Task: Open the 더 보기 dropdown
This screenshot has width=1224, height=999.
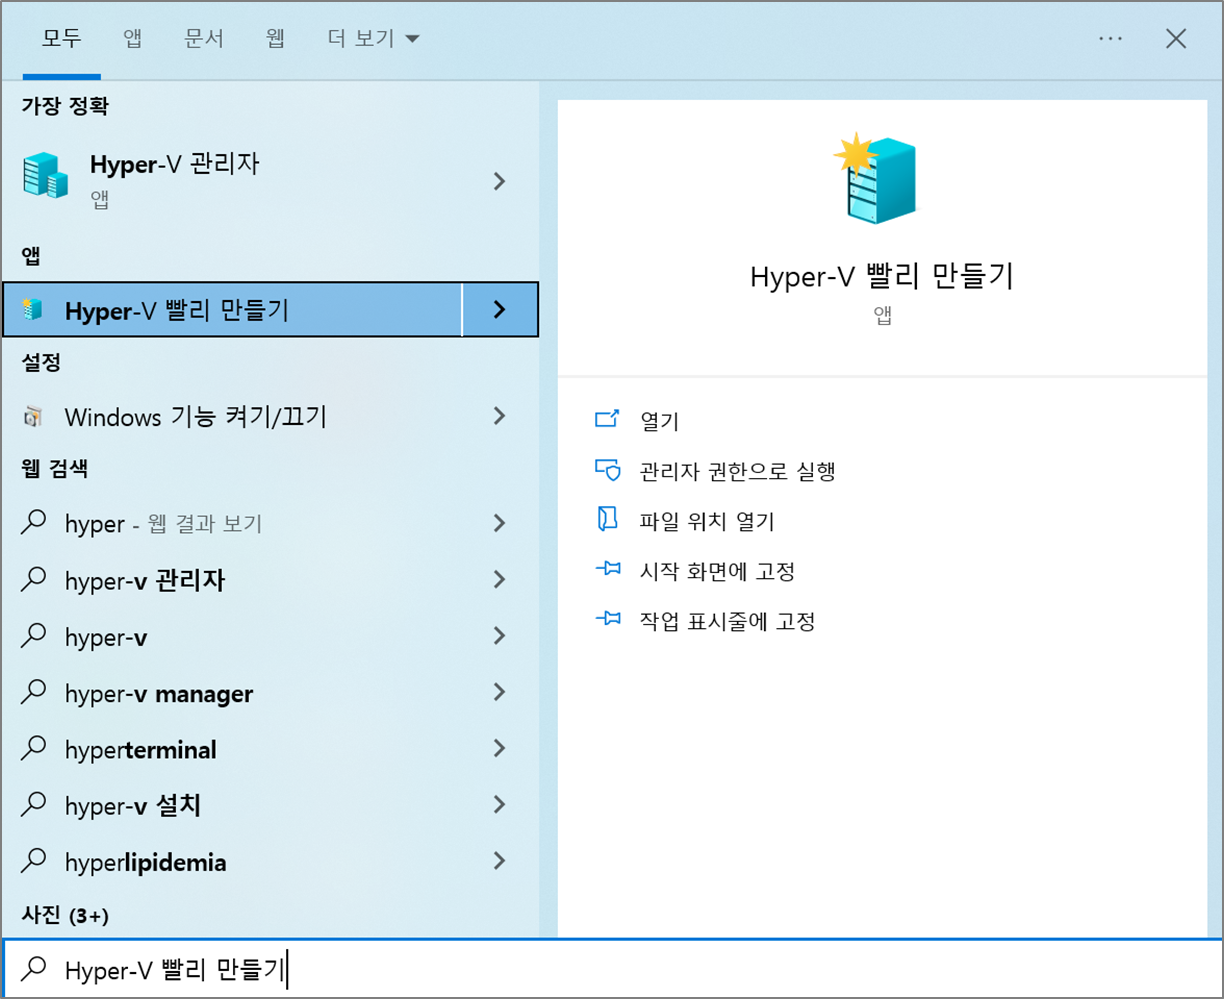Action: click(x=373, y=39)
